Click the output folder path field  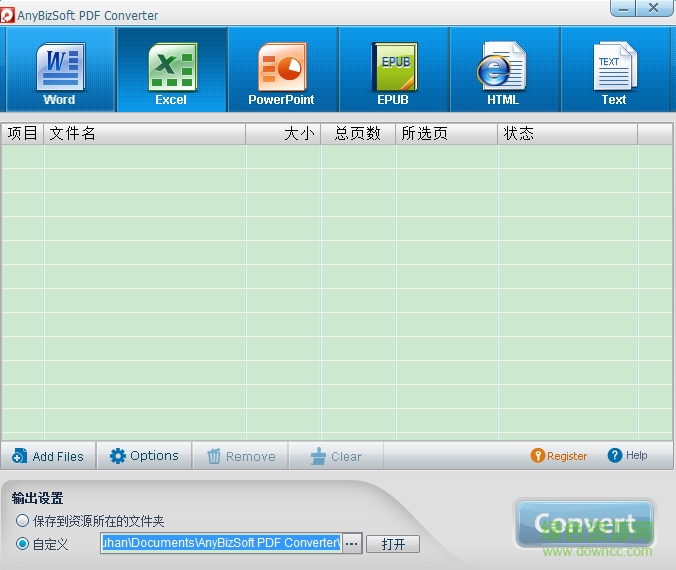coord(221,543)
